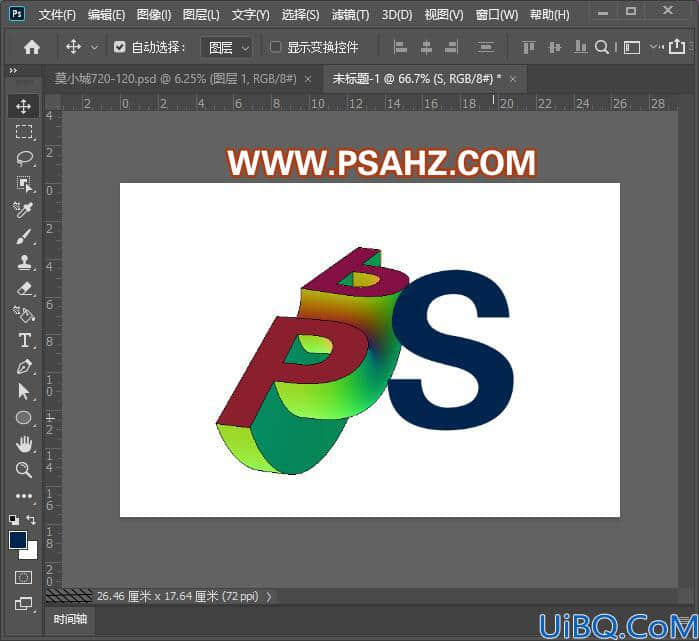Open the 编辑(E) menu
The image size is (699, 641).
click(106, 15)
